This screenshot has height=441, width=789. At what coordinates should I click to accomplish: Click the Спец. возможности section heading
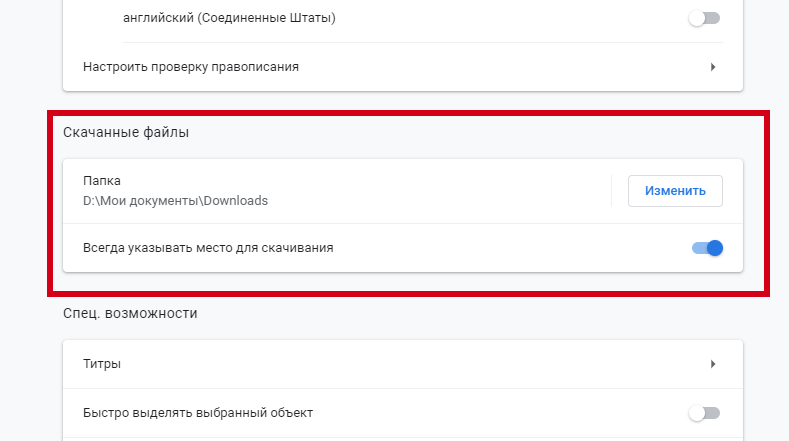[x=130, y=313]
